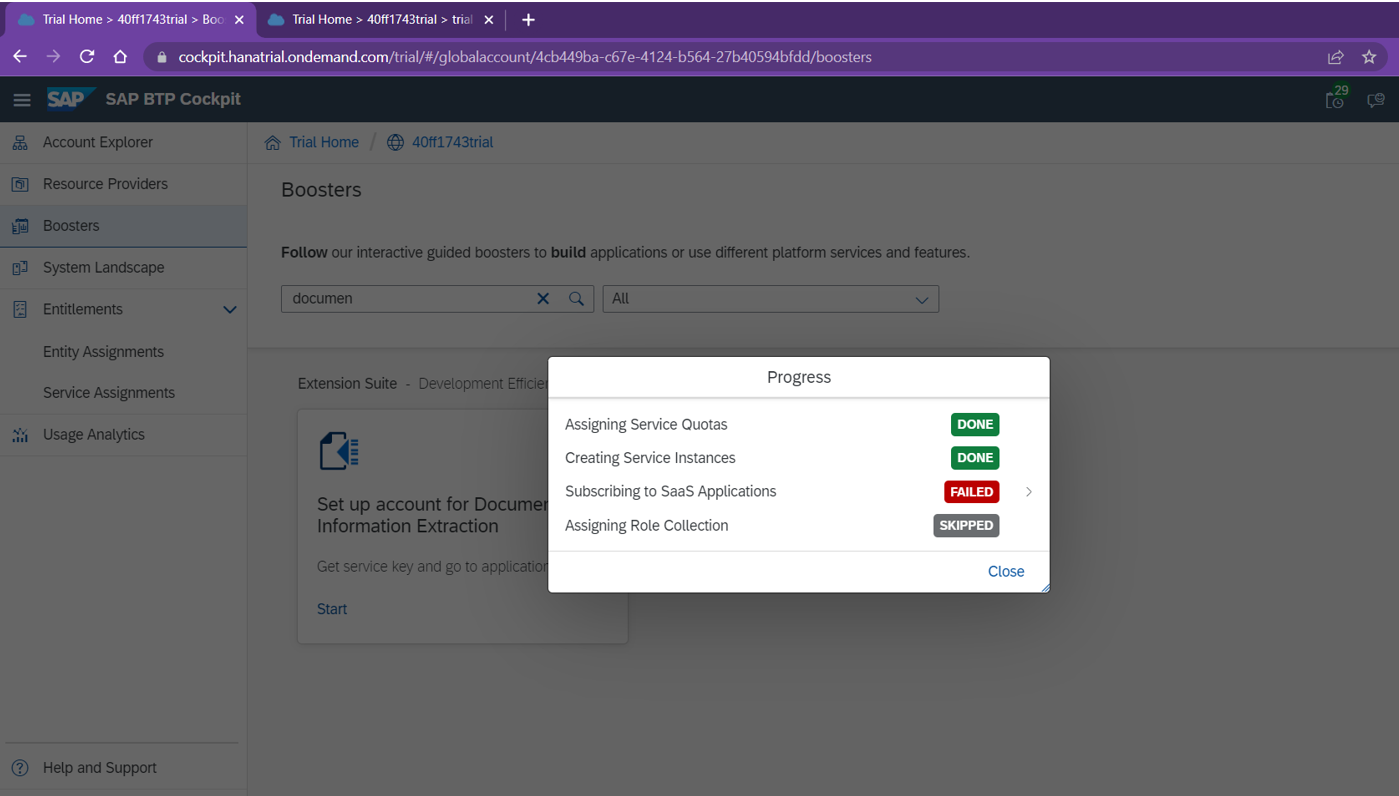Click the Help and Support question-mark icon
This screenshot has height=796, width=1399.
20,767
